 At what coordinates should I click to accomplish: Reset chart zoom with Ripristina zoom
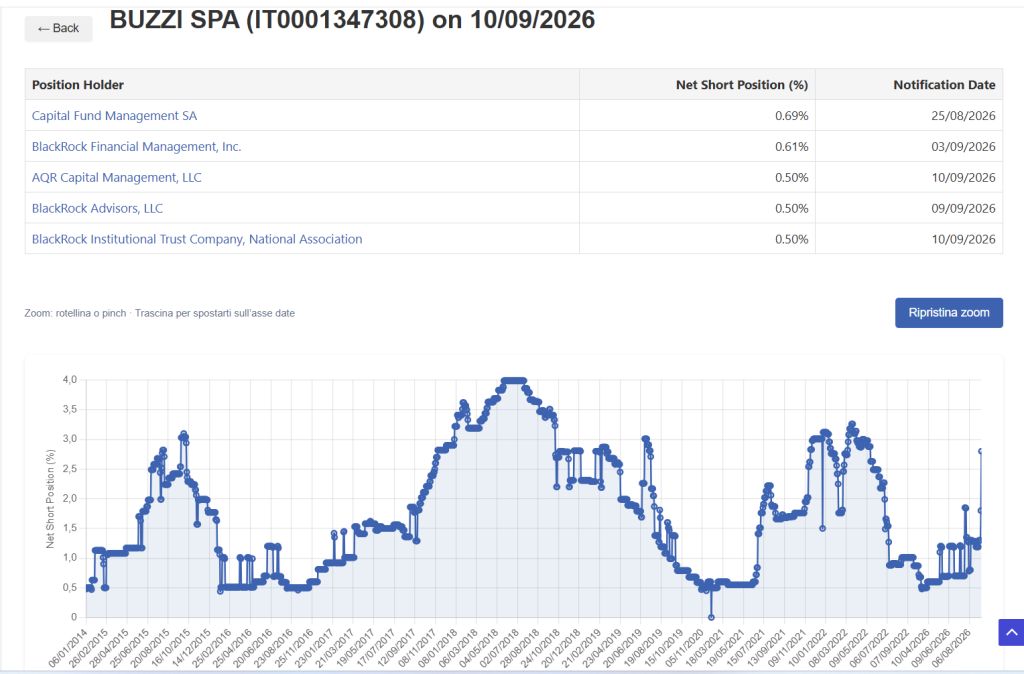pos(948,313)
